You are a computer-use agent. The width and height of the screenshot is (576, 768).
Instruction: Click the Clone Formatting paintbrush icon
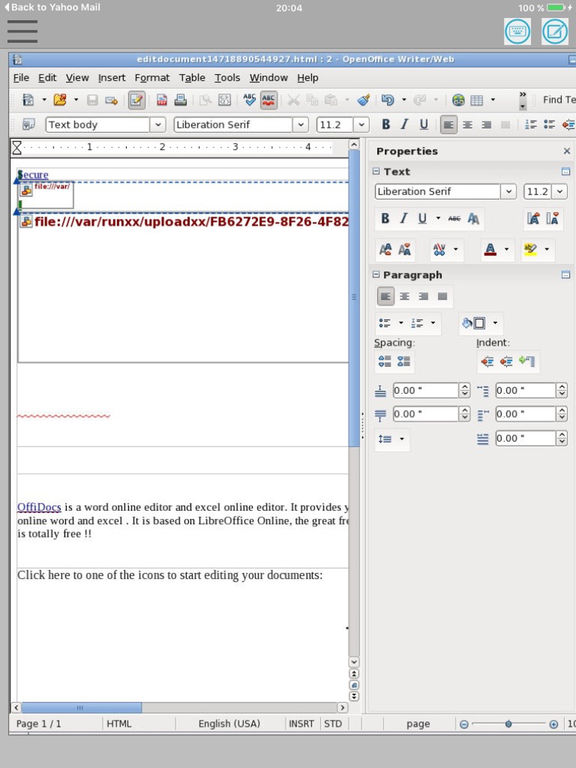click(363, 100)
